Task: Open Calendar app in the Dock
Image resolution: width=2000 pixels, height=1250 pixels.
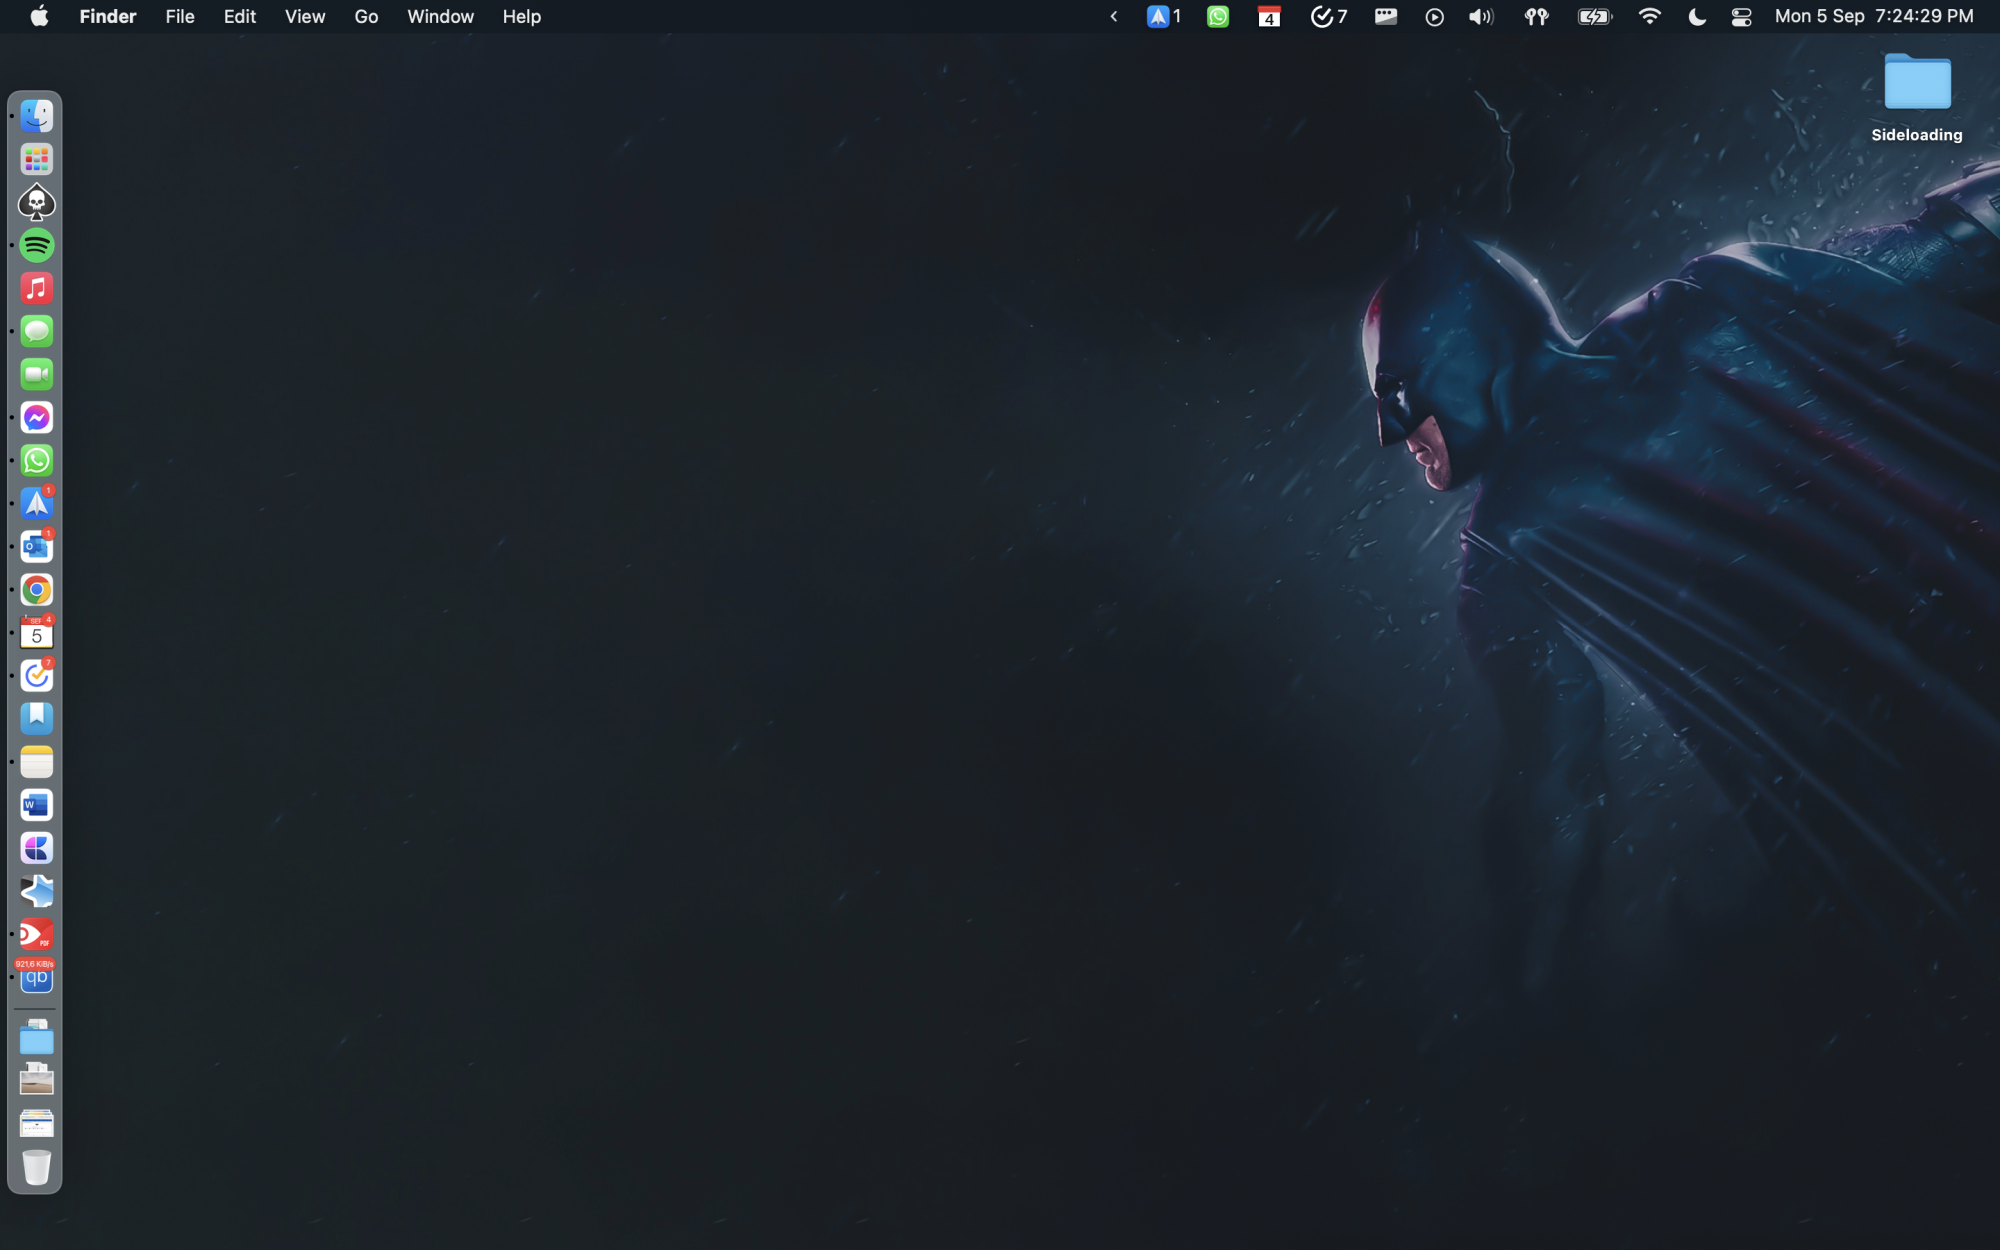Action: point(36,632)
